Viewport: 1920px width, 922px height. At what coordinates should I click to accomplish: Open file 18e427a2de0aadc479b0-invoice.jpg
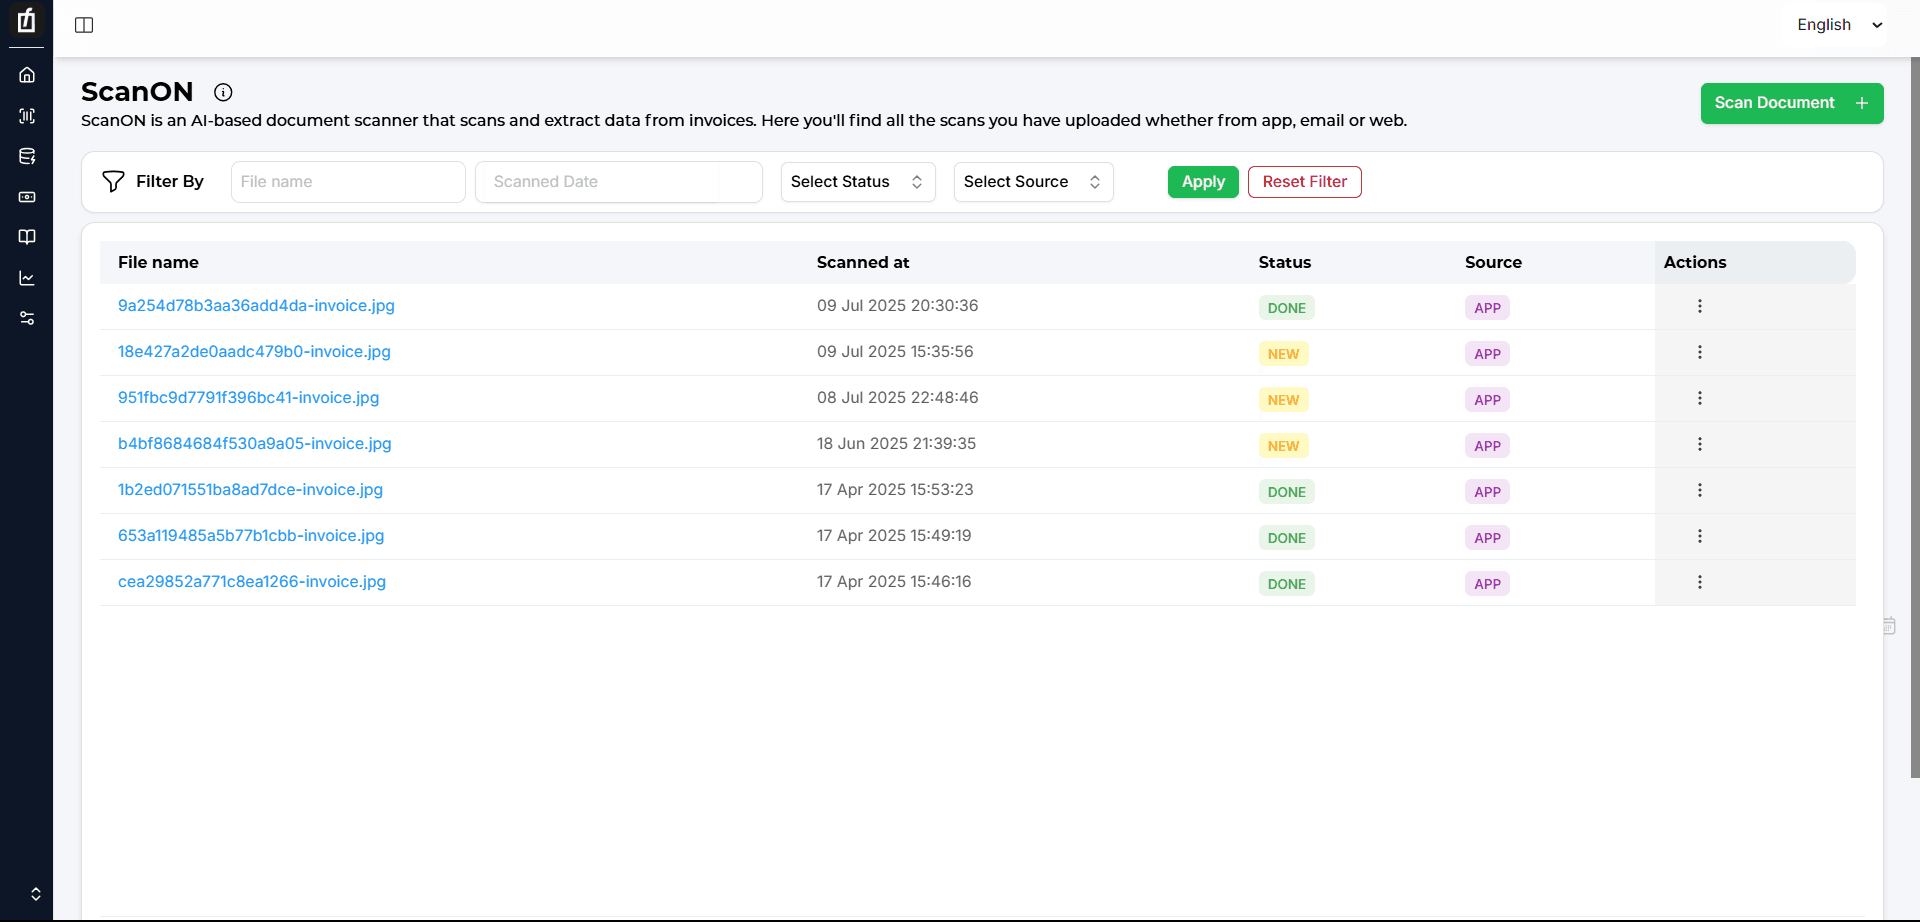point(254,352)
